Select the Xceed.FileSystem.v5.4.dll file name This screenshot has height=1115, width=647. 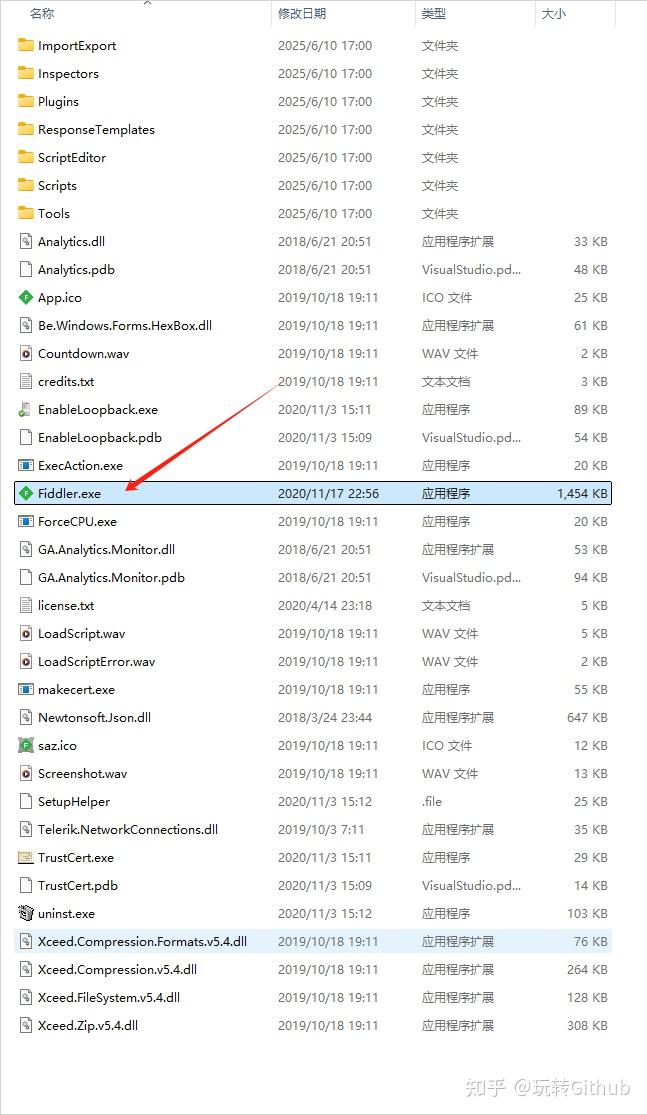click(x=109, y=998)
